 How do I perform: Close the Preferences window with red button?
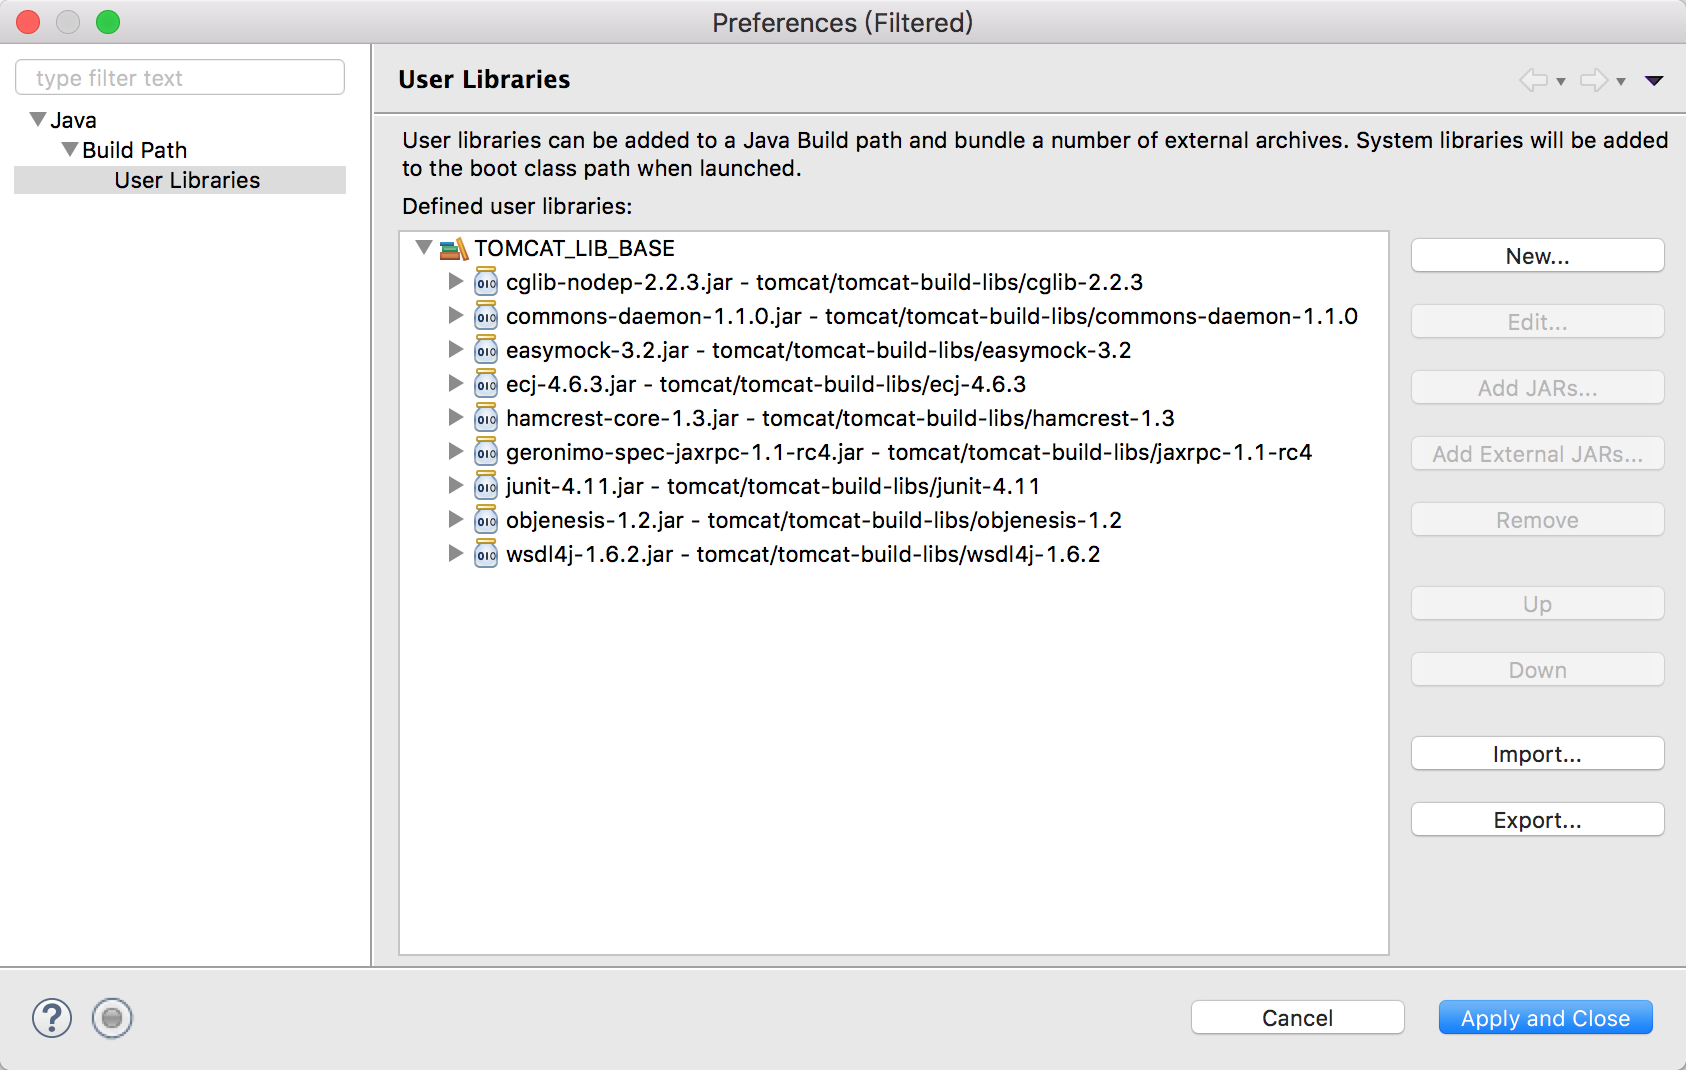click(x=28, y=22)
